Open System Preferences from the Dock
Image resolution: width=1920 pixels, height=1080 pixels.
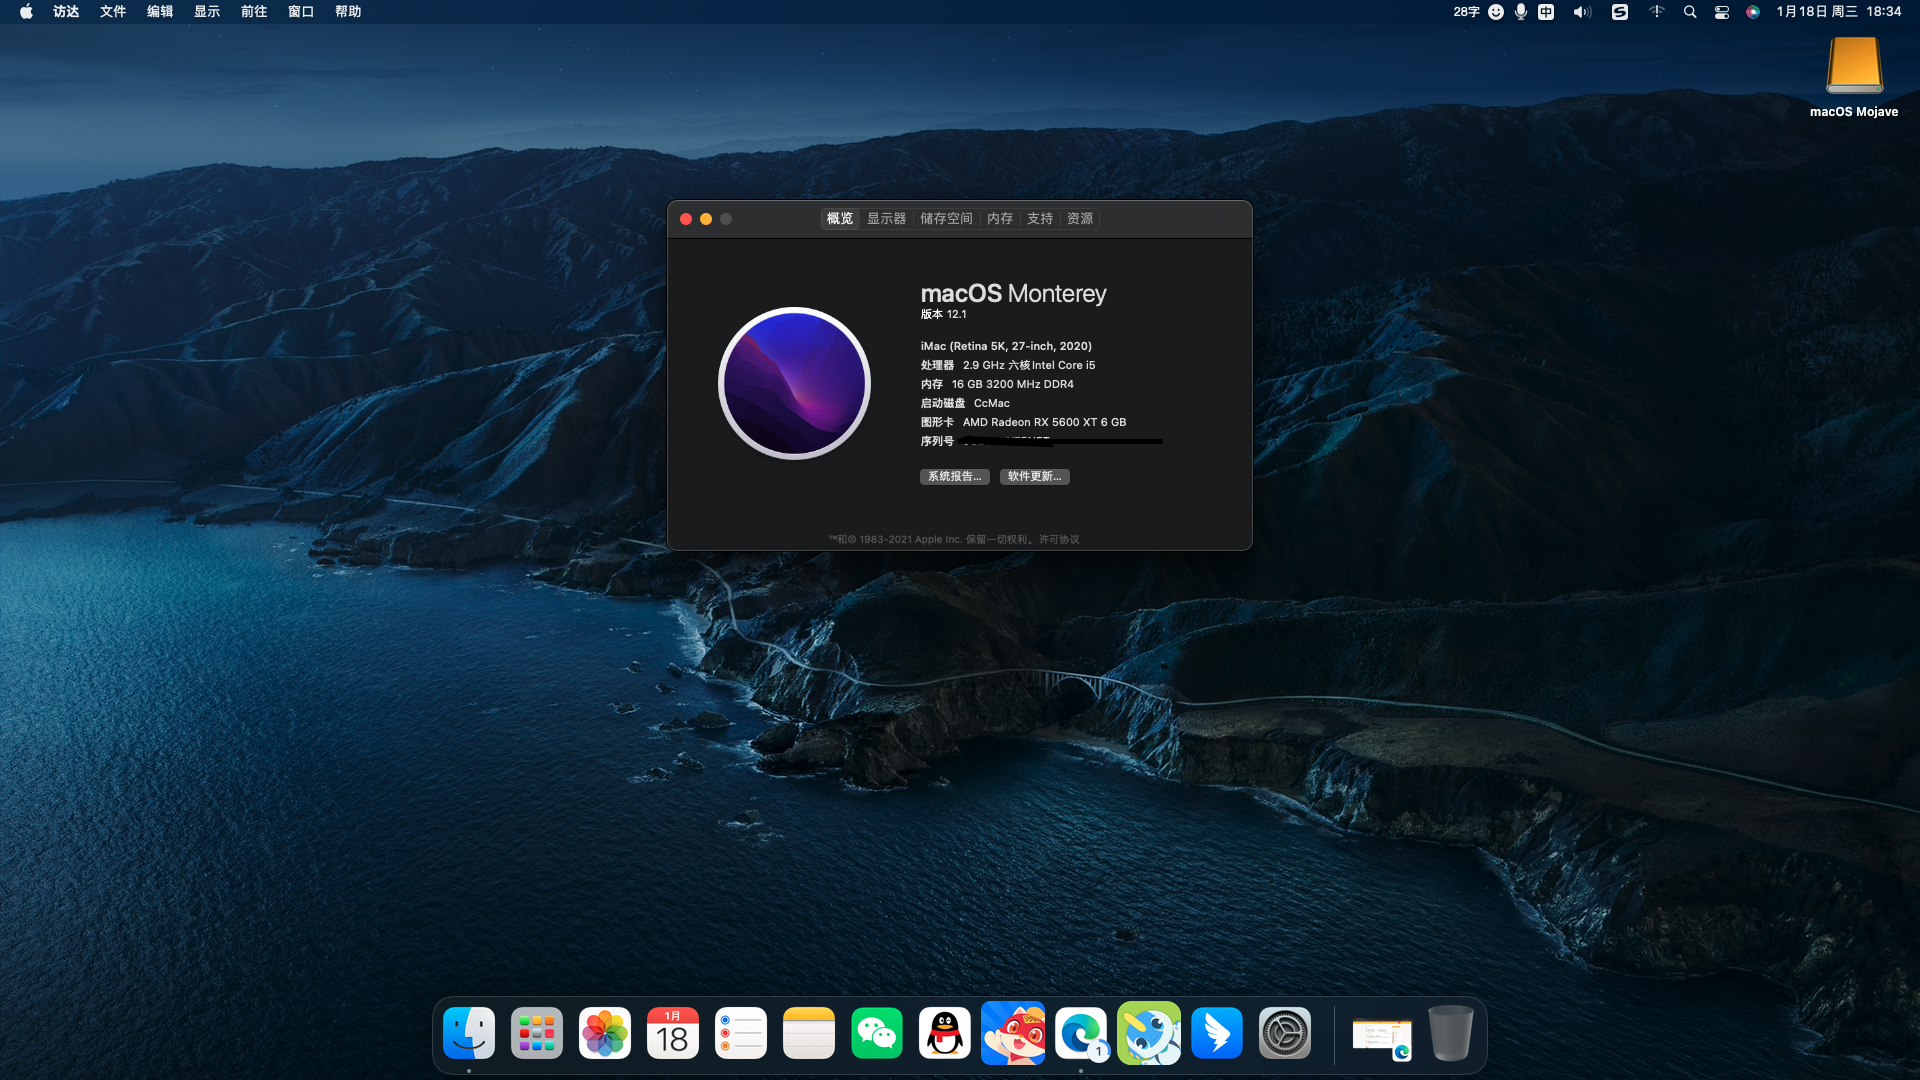[x=1285, y=1033]
